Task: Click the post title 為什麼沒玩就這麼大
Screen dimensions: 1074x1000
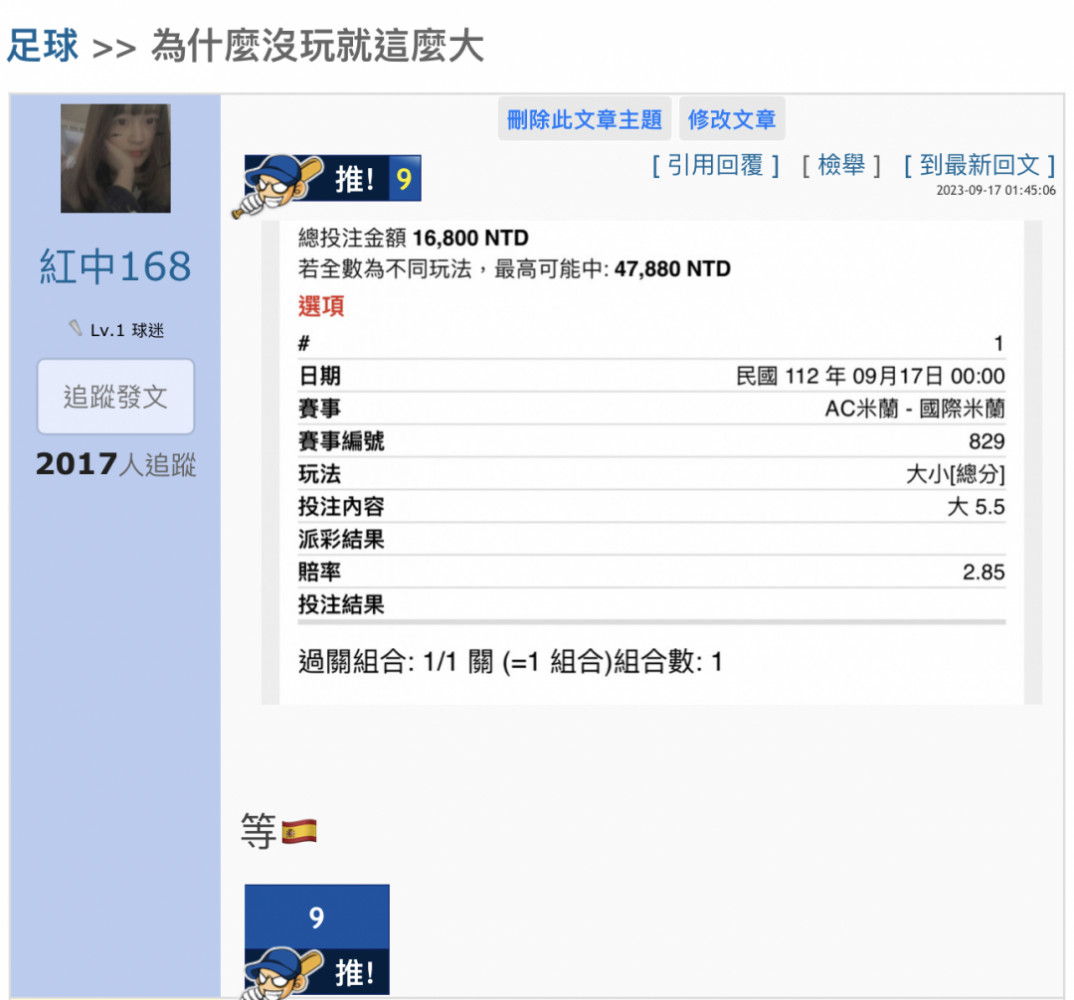Action: tap(318, 46)
